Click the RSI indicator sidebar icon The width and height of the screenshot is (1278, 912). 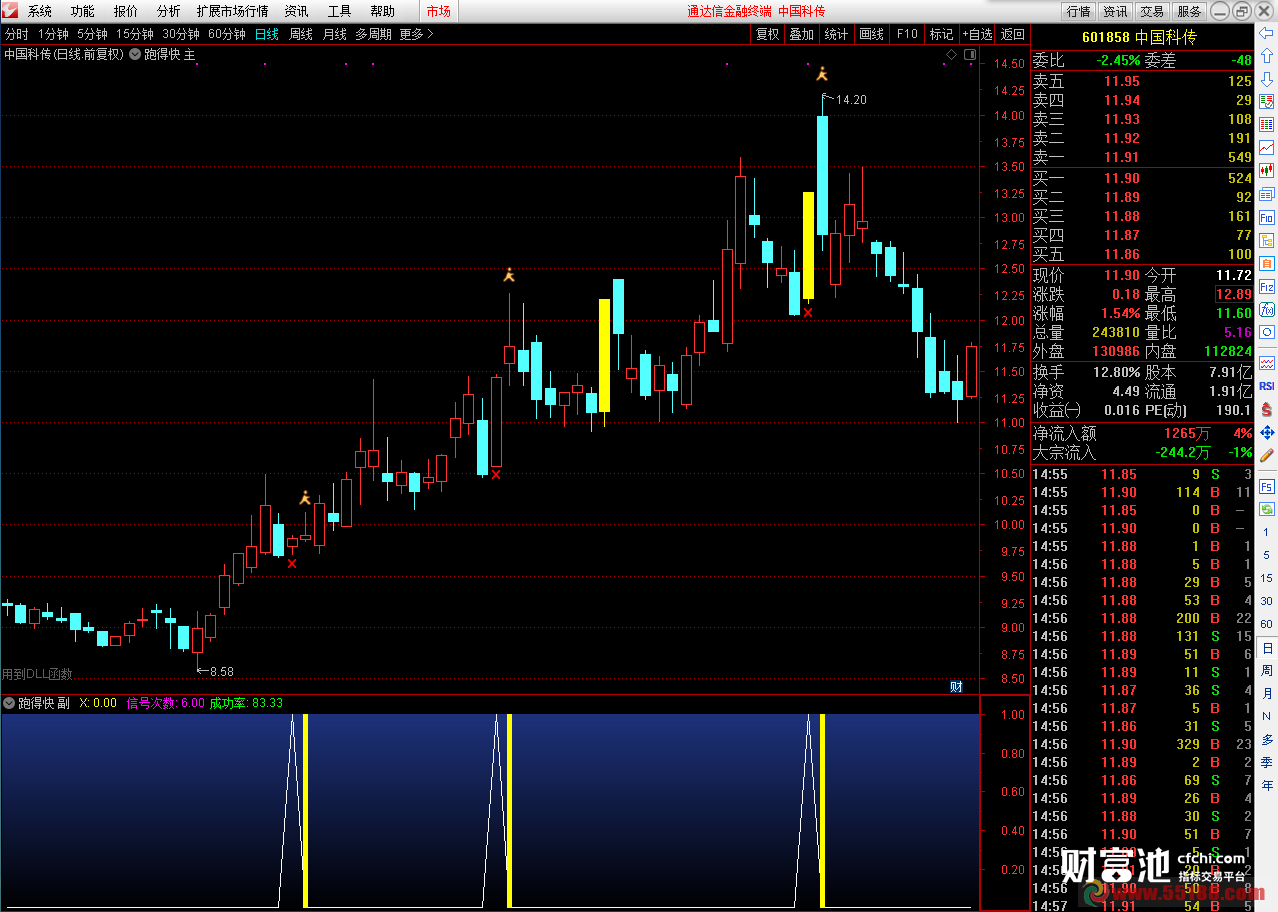point(1267,386)
